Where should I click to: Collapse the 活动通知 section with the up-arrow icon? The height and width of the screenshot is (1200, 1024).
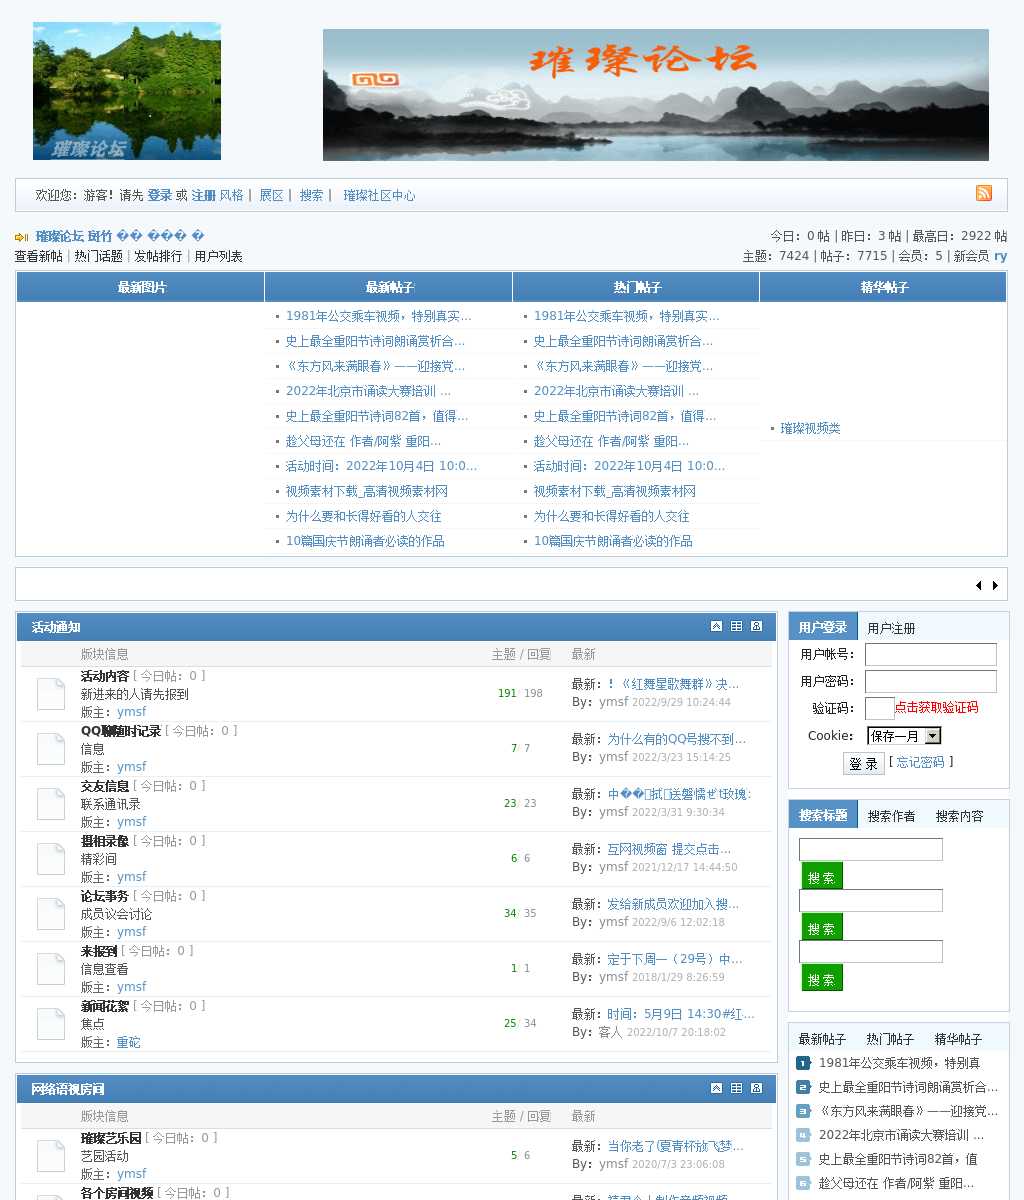coord(716,626)
